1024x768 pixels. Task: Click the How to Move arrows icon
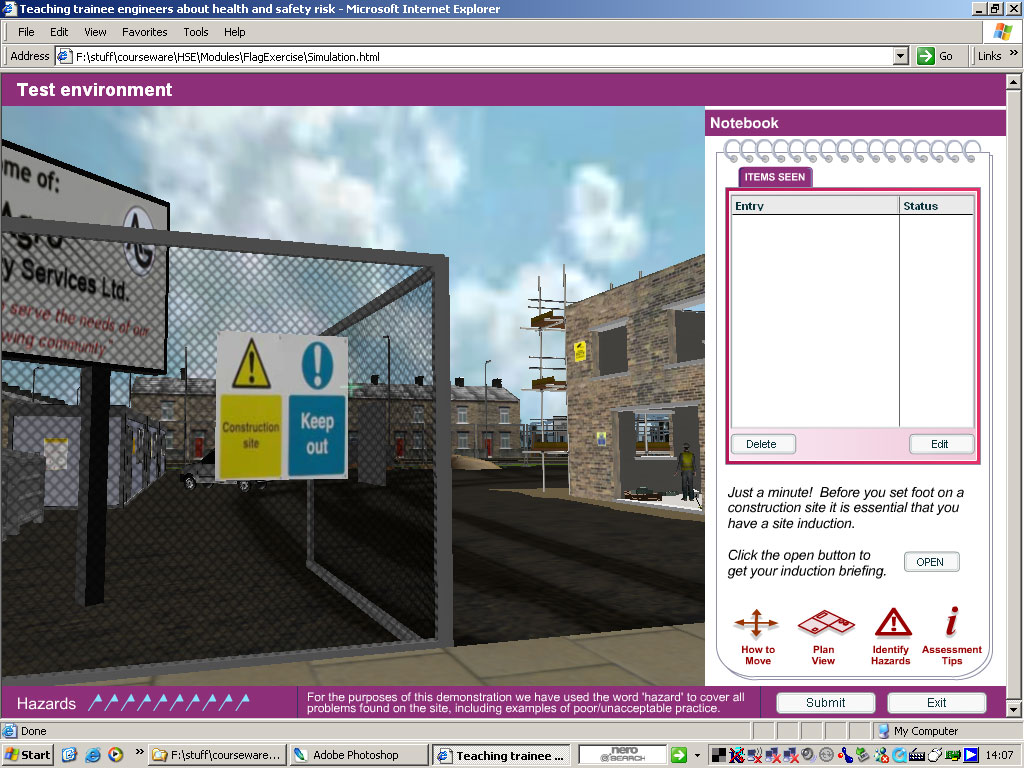(x=756, y=624)
